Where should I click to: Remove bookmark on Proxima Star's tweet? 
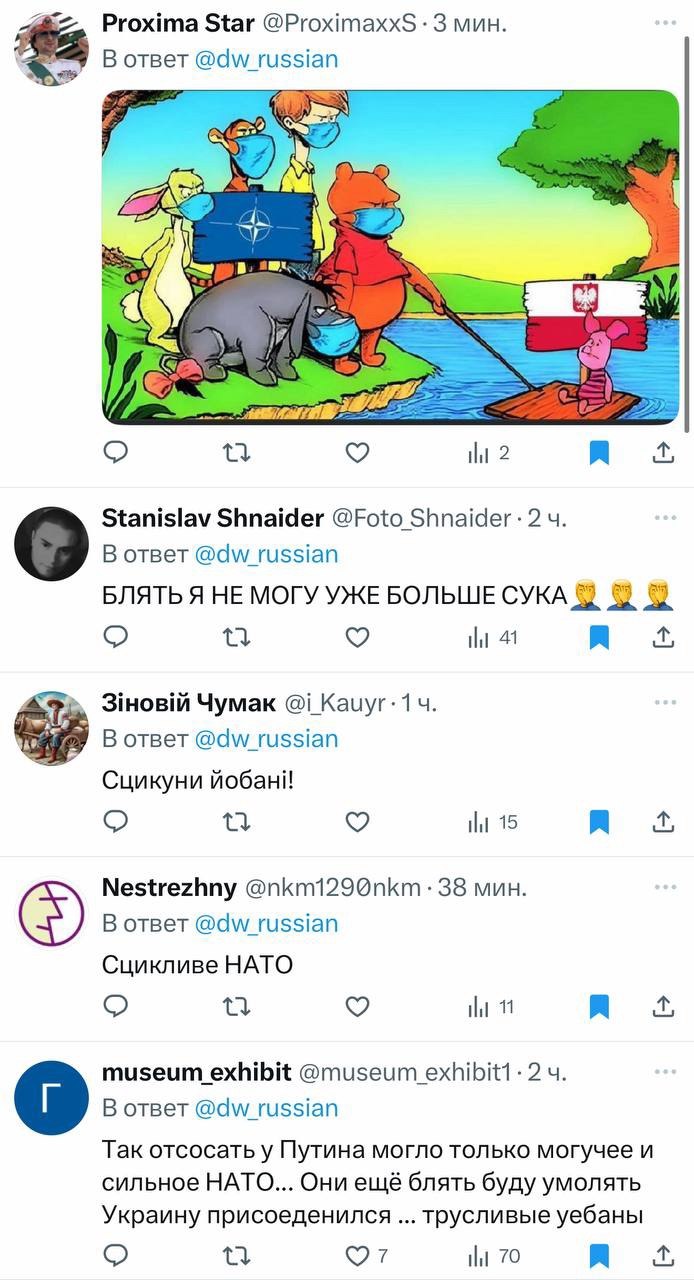[598, 454]
